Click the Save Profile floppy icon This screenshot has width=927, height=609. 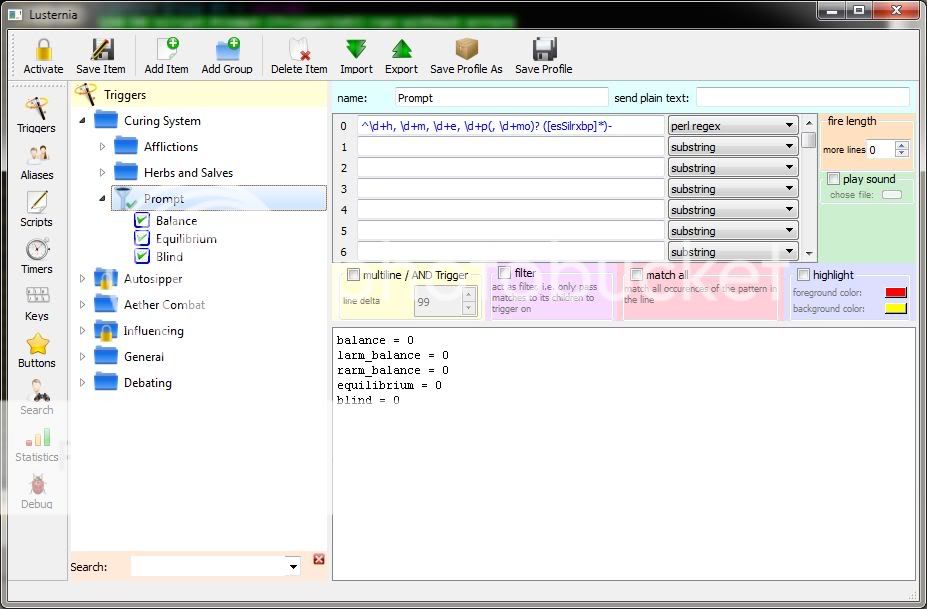pos(544,50)
